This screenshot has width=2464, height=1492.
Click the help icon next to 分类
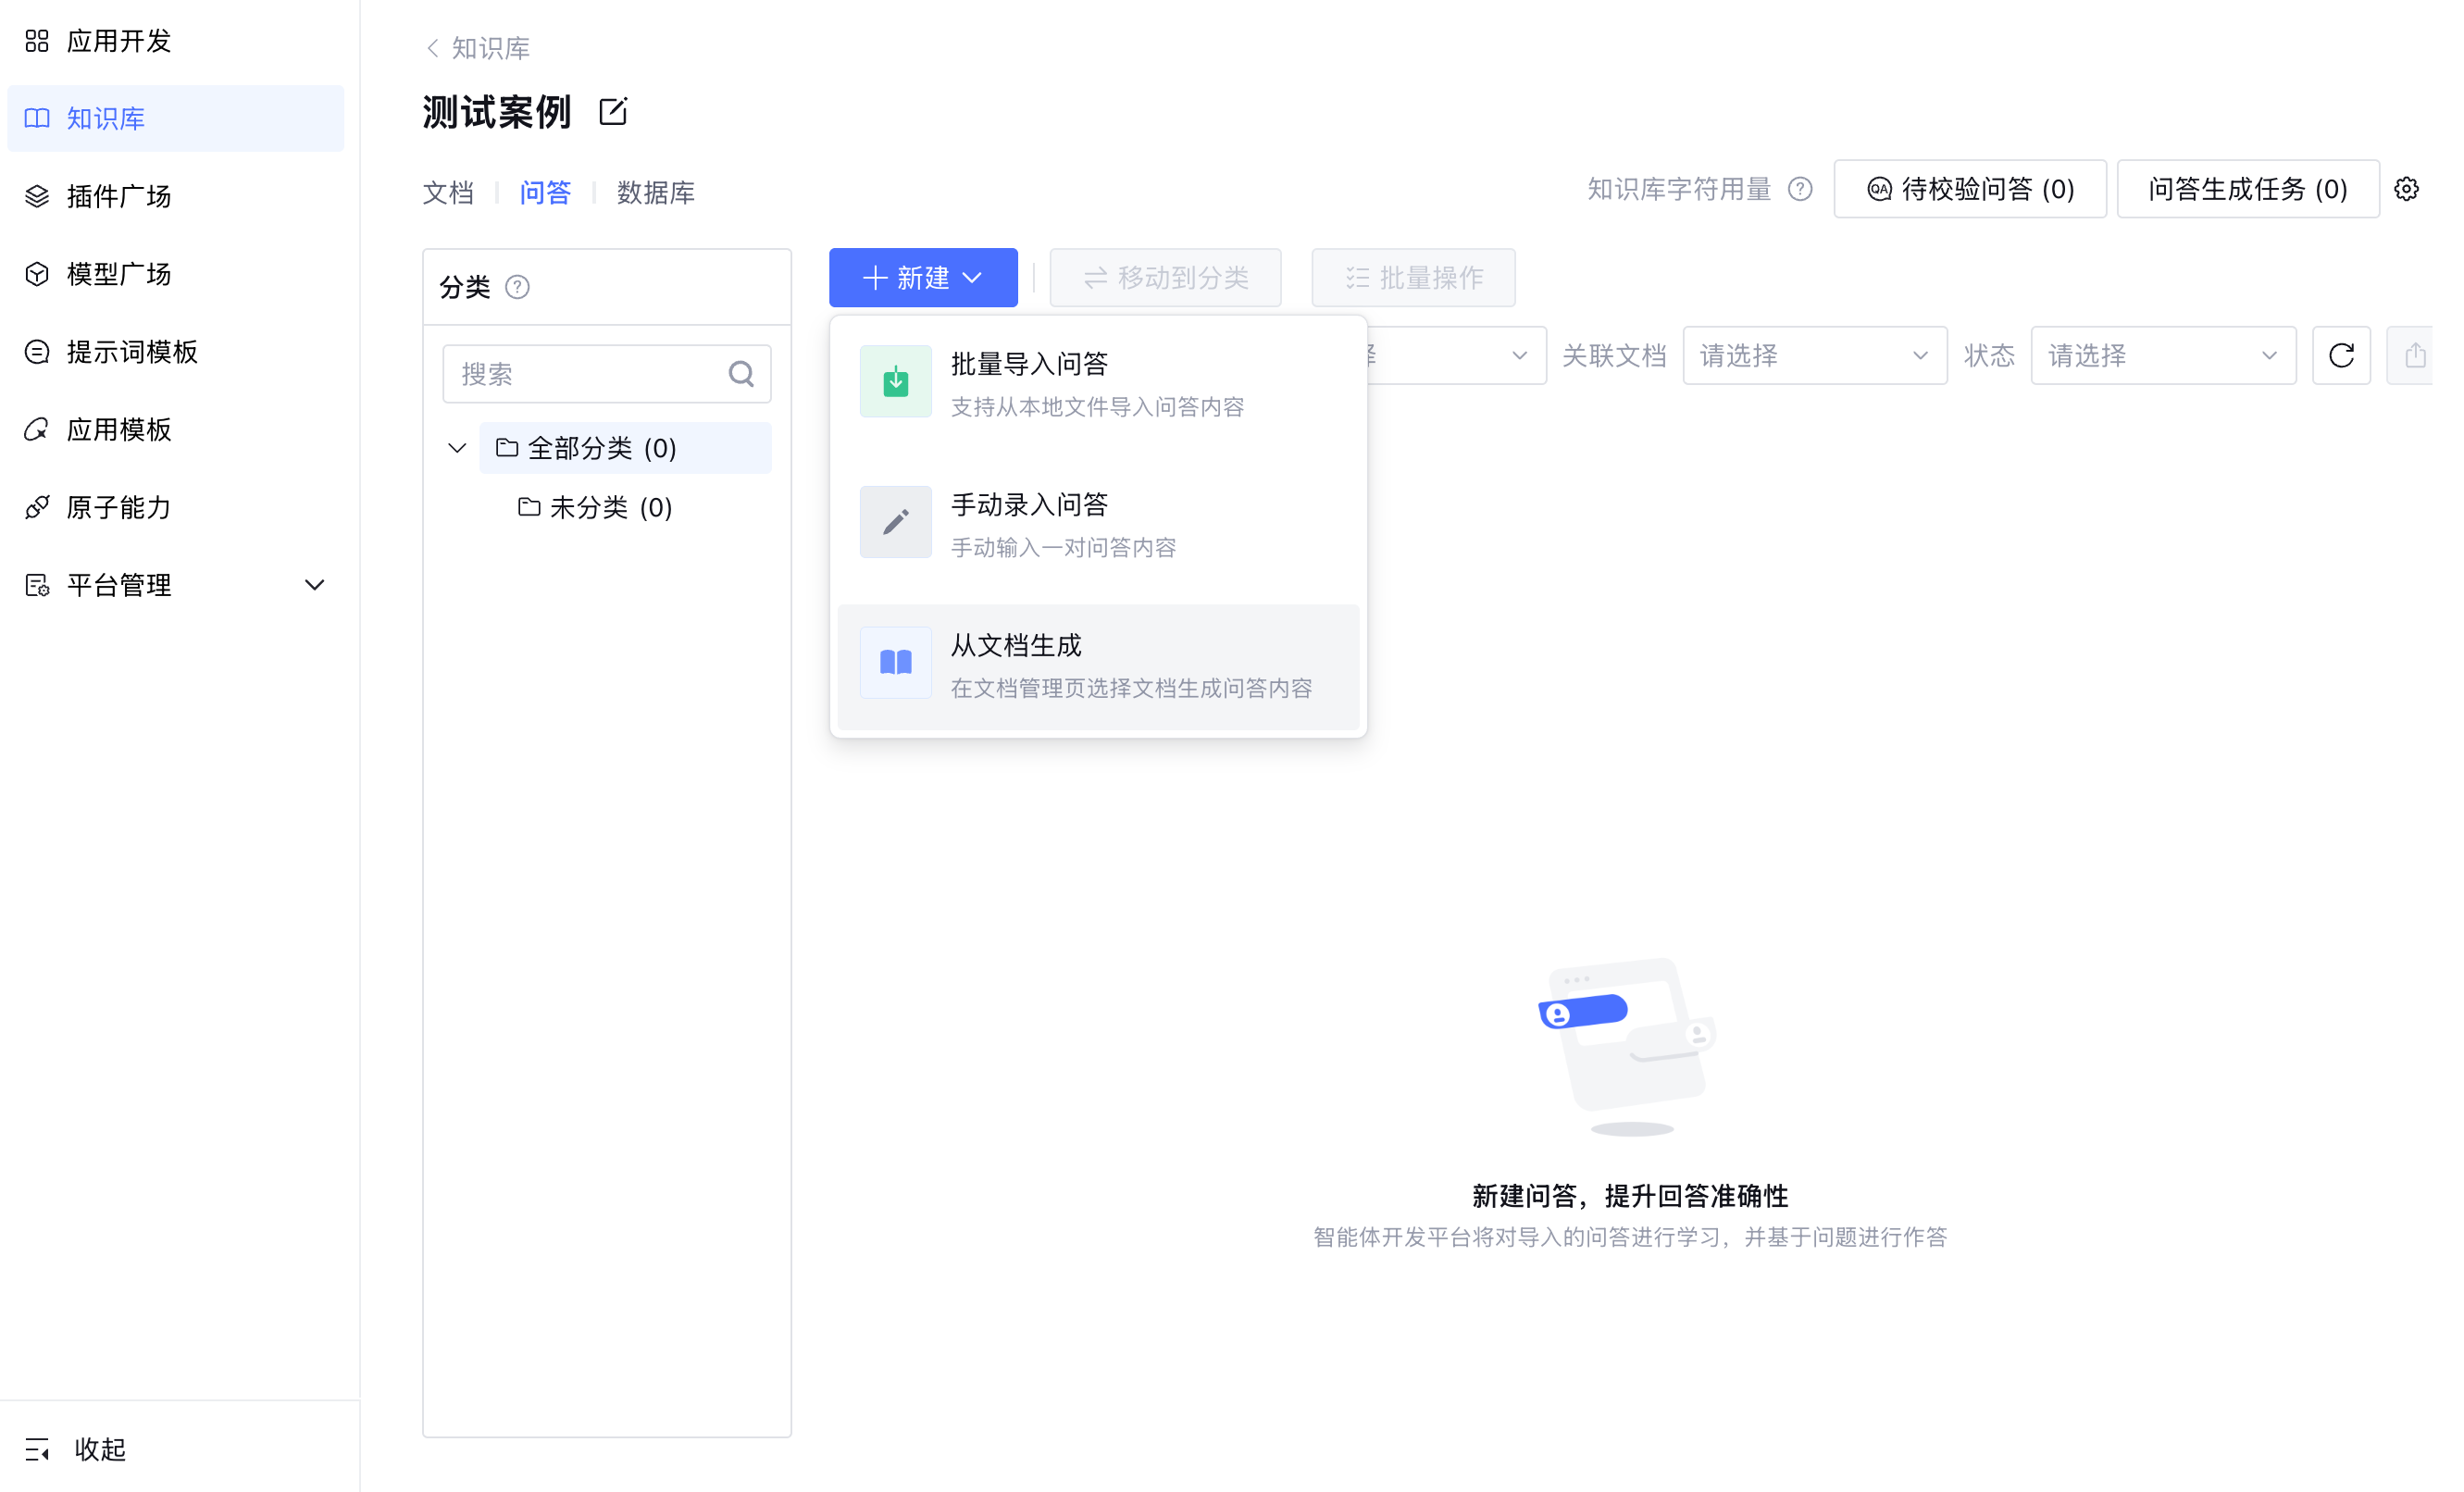[517, 287]
